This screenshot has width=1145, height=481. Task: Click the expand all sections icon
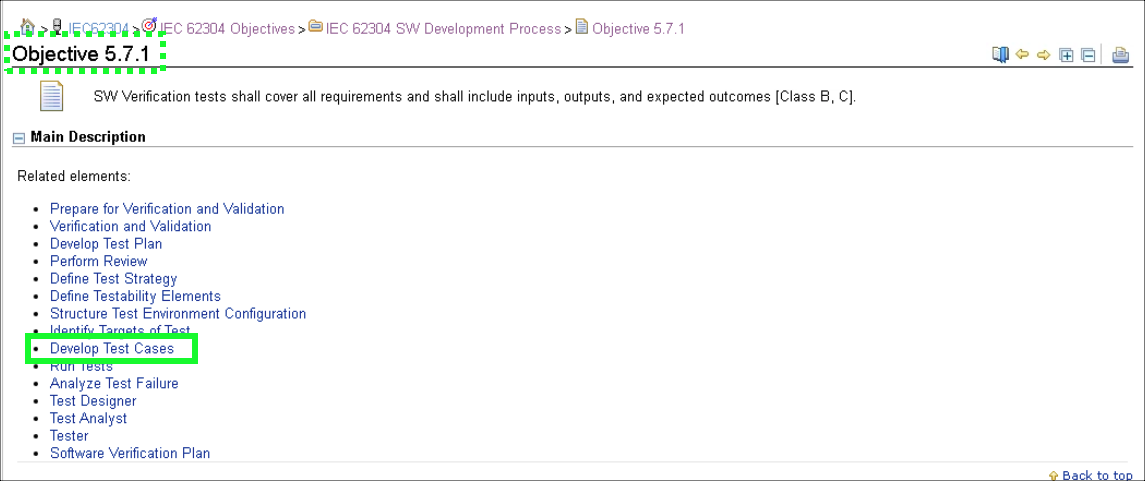[x=1067, y=56]
